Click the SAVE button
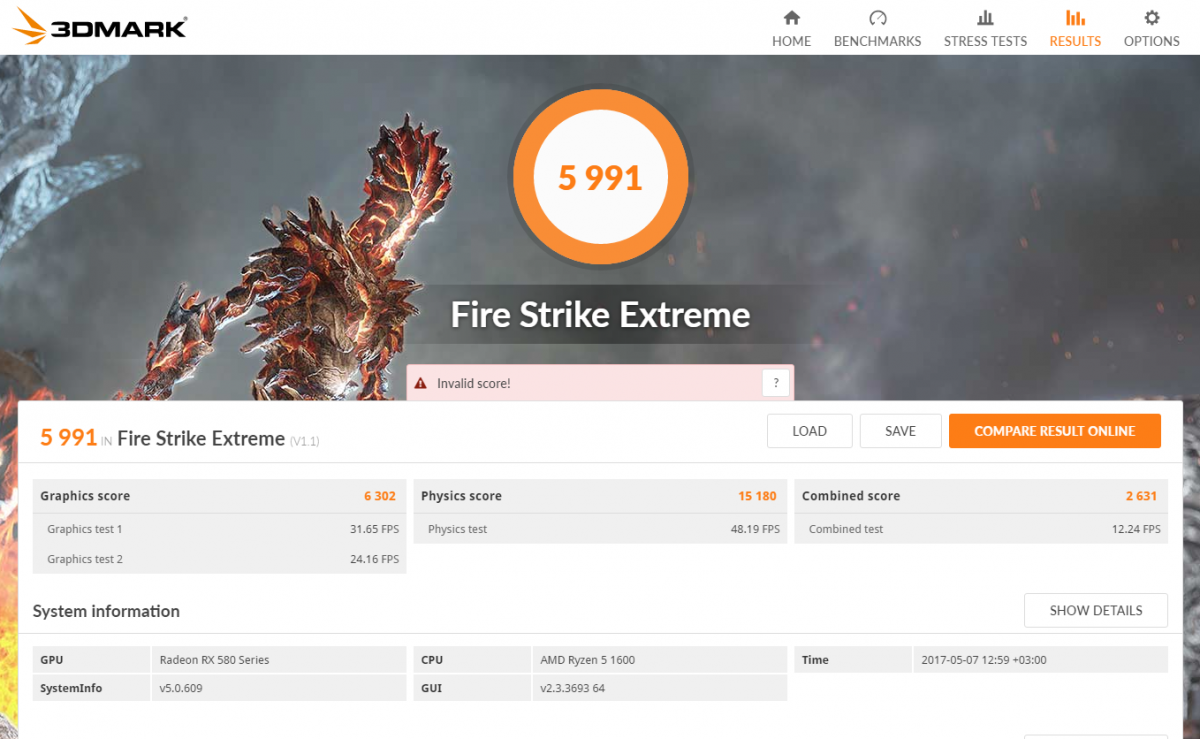 coord(900,431)
